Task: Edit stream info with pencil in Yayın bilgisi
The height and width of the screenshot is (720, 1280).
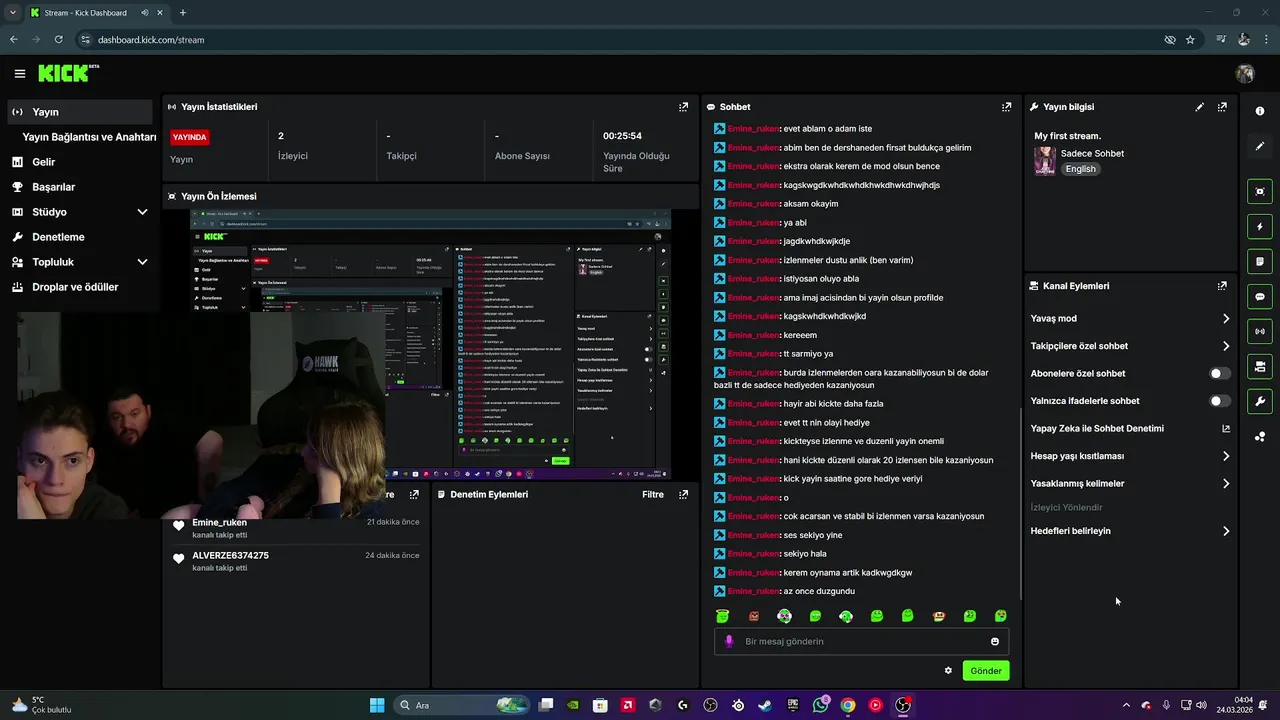Action: pos(1199,107)
